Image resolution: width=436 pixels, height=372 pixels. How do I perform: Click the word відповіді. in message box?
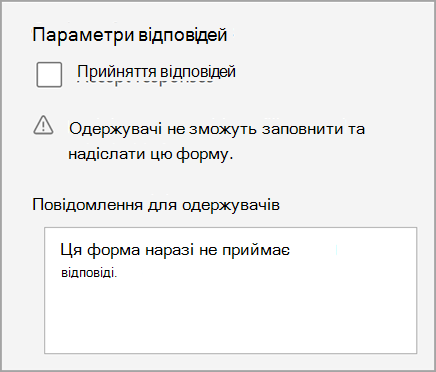89,273
